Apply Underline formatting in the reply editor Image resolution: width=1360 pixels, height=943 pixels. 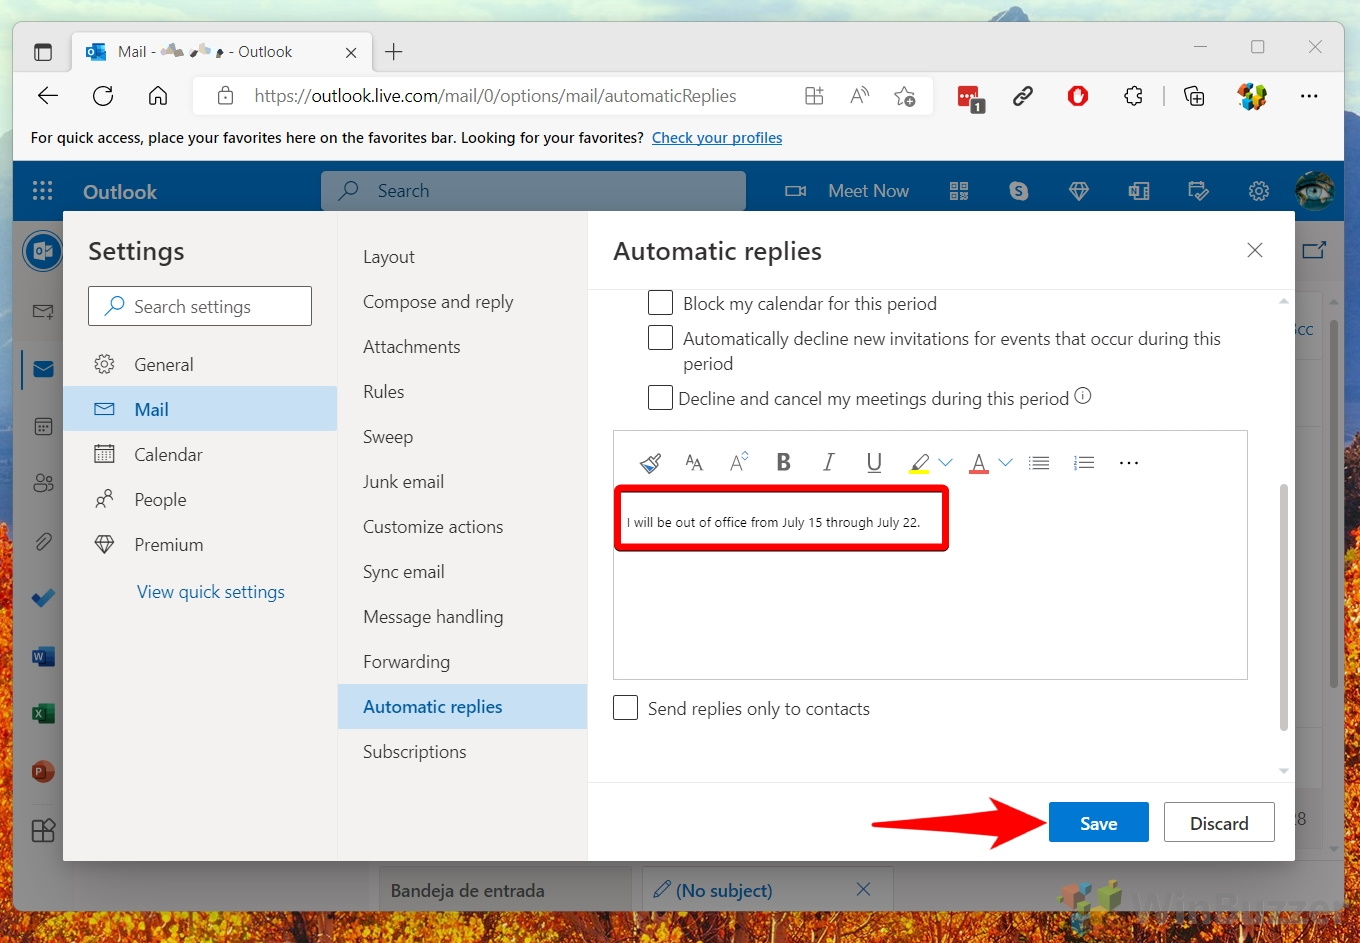(874, 462)
